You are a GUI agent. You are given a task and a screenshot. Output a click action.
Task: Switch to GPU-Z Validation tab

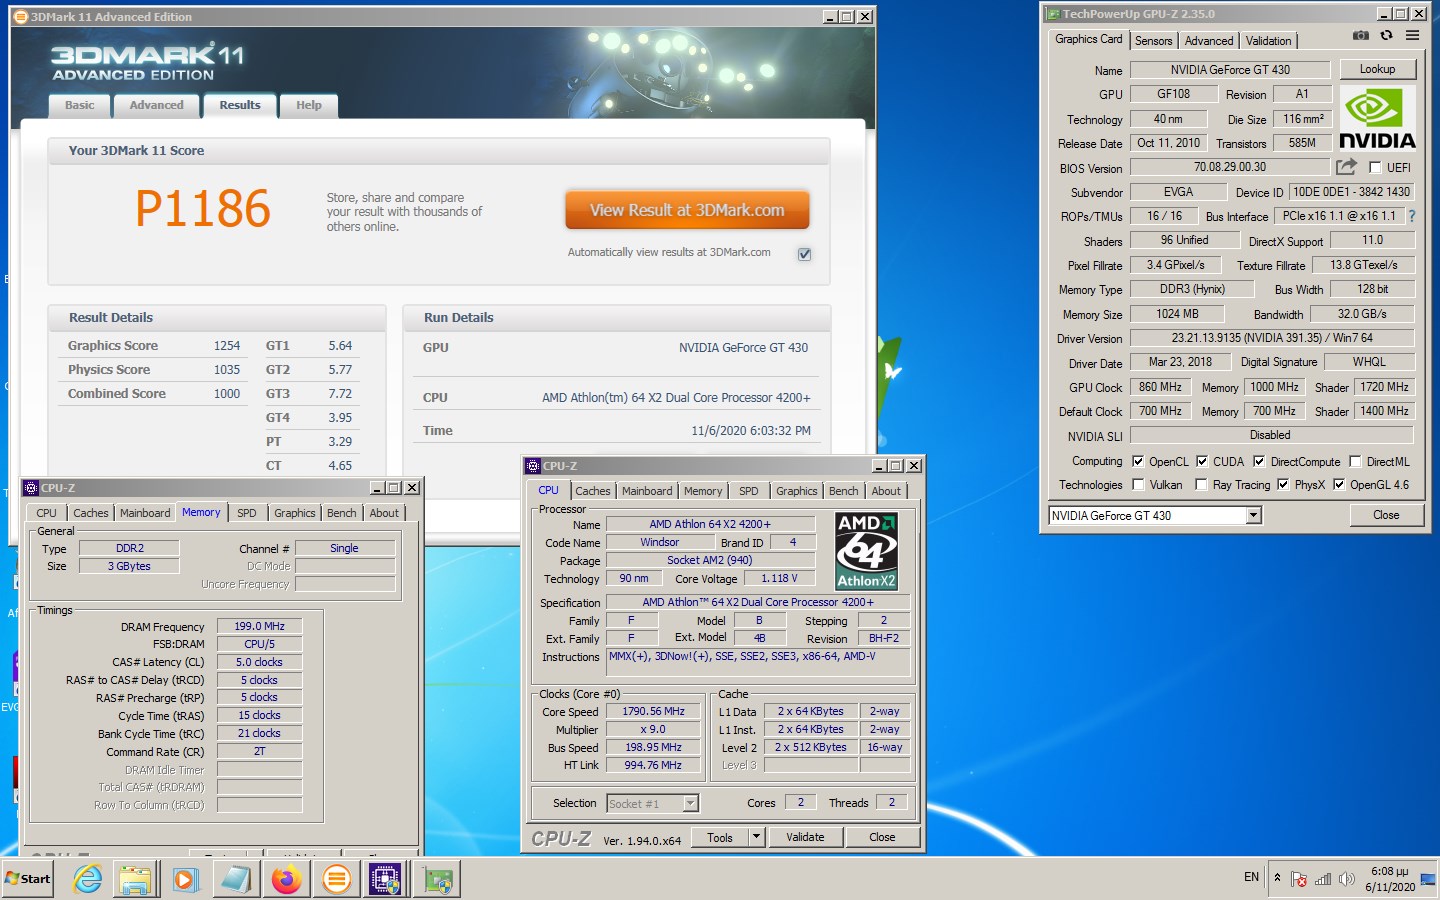click(1268, 41)
